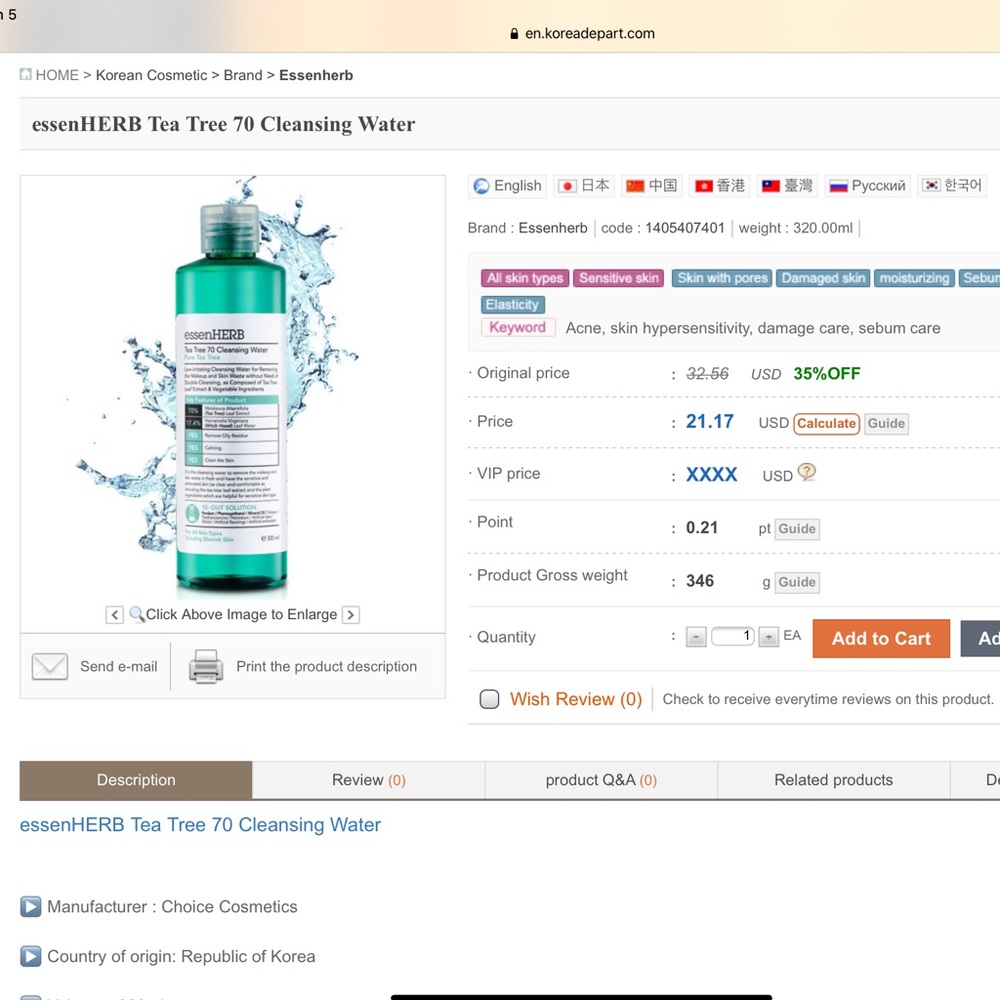Viewport: 1000px width, 1000px height.
Task: Click the Add to Cart button
Action: [x=881, y=638]
